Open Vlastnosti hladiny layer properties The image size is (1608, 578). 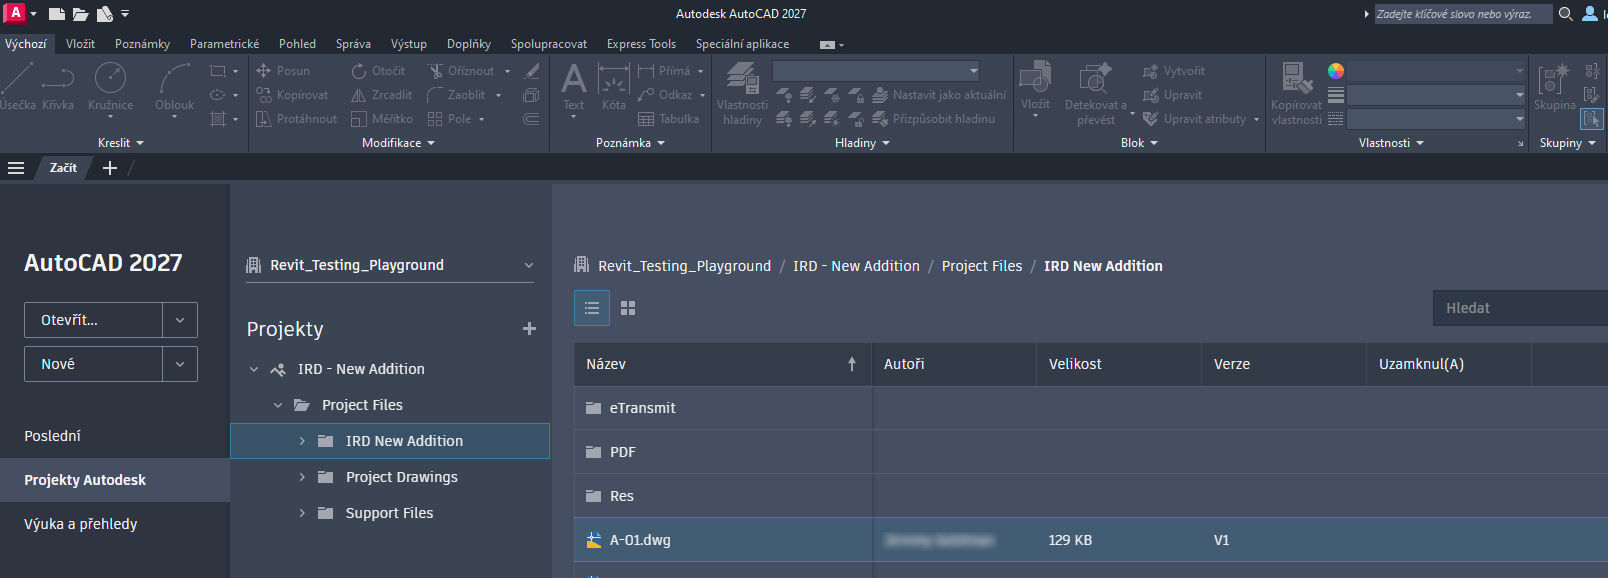tap(742, 92)
